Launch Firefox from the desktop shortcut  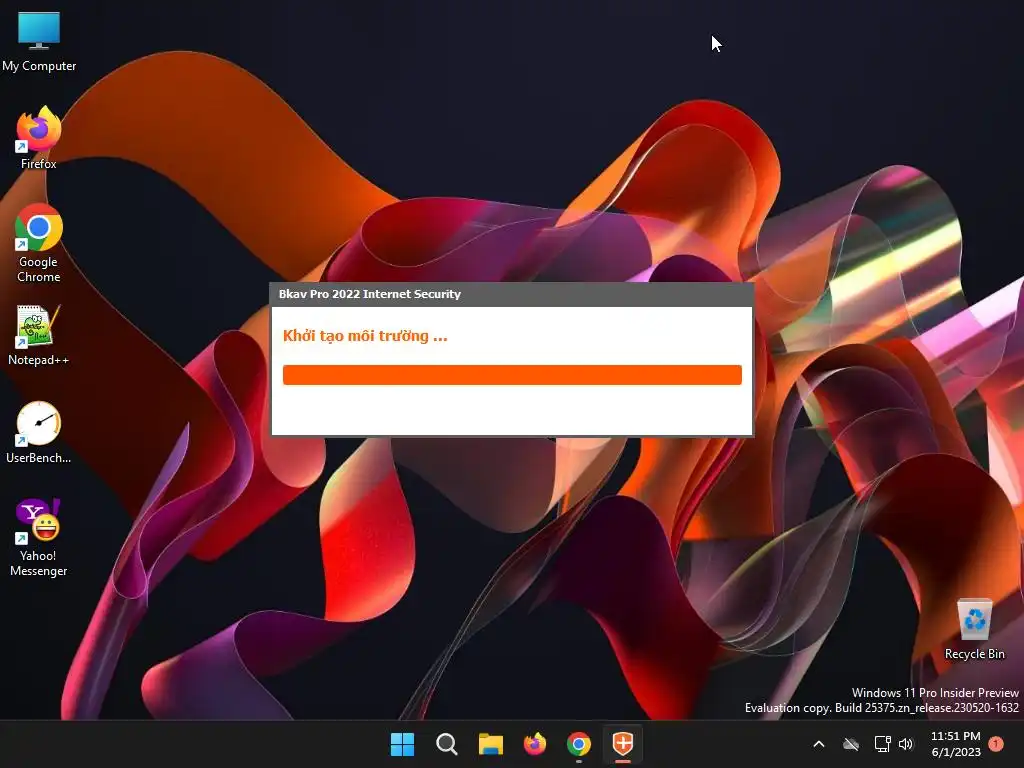(39, 138)
